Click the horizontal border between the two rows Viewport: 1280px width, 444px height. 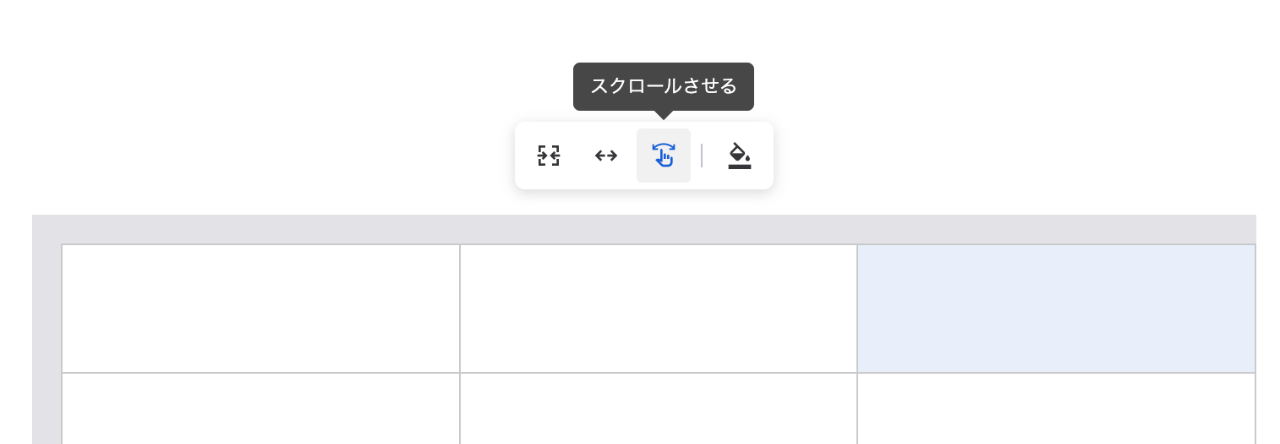pos(658,373)
